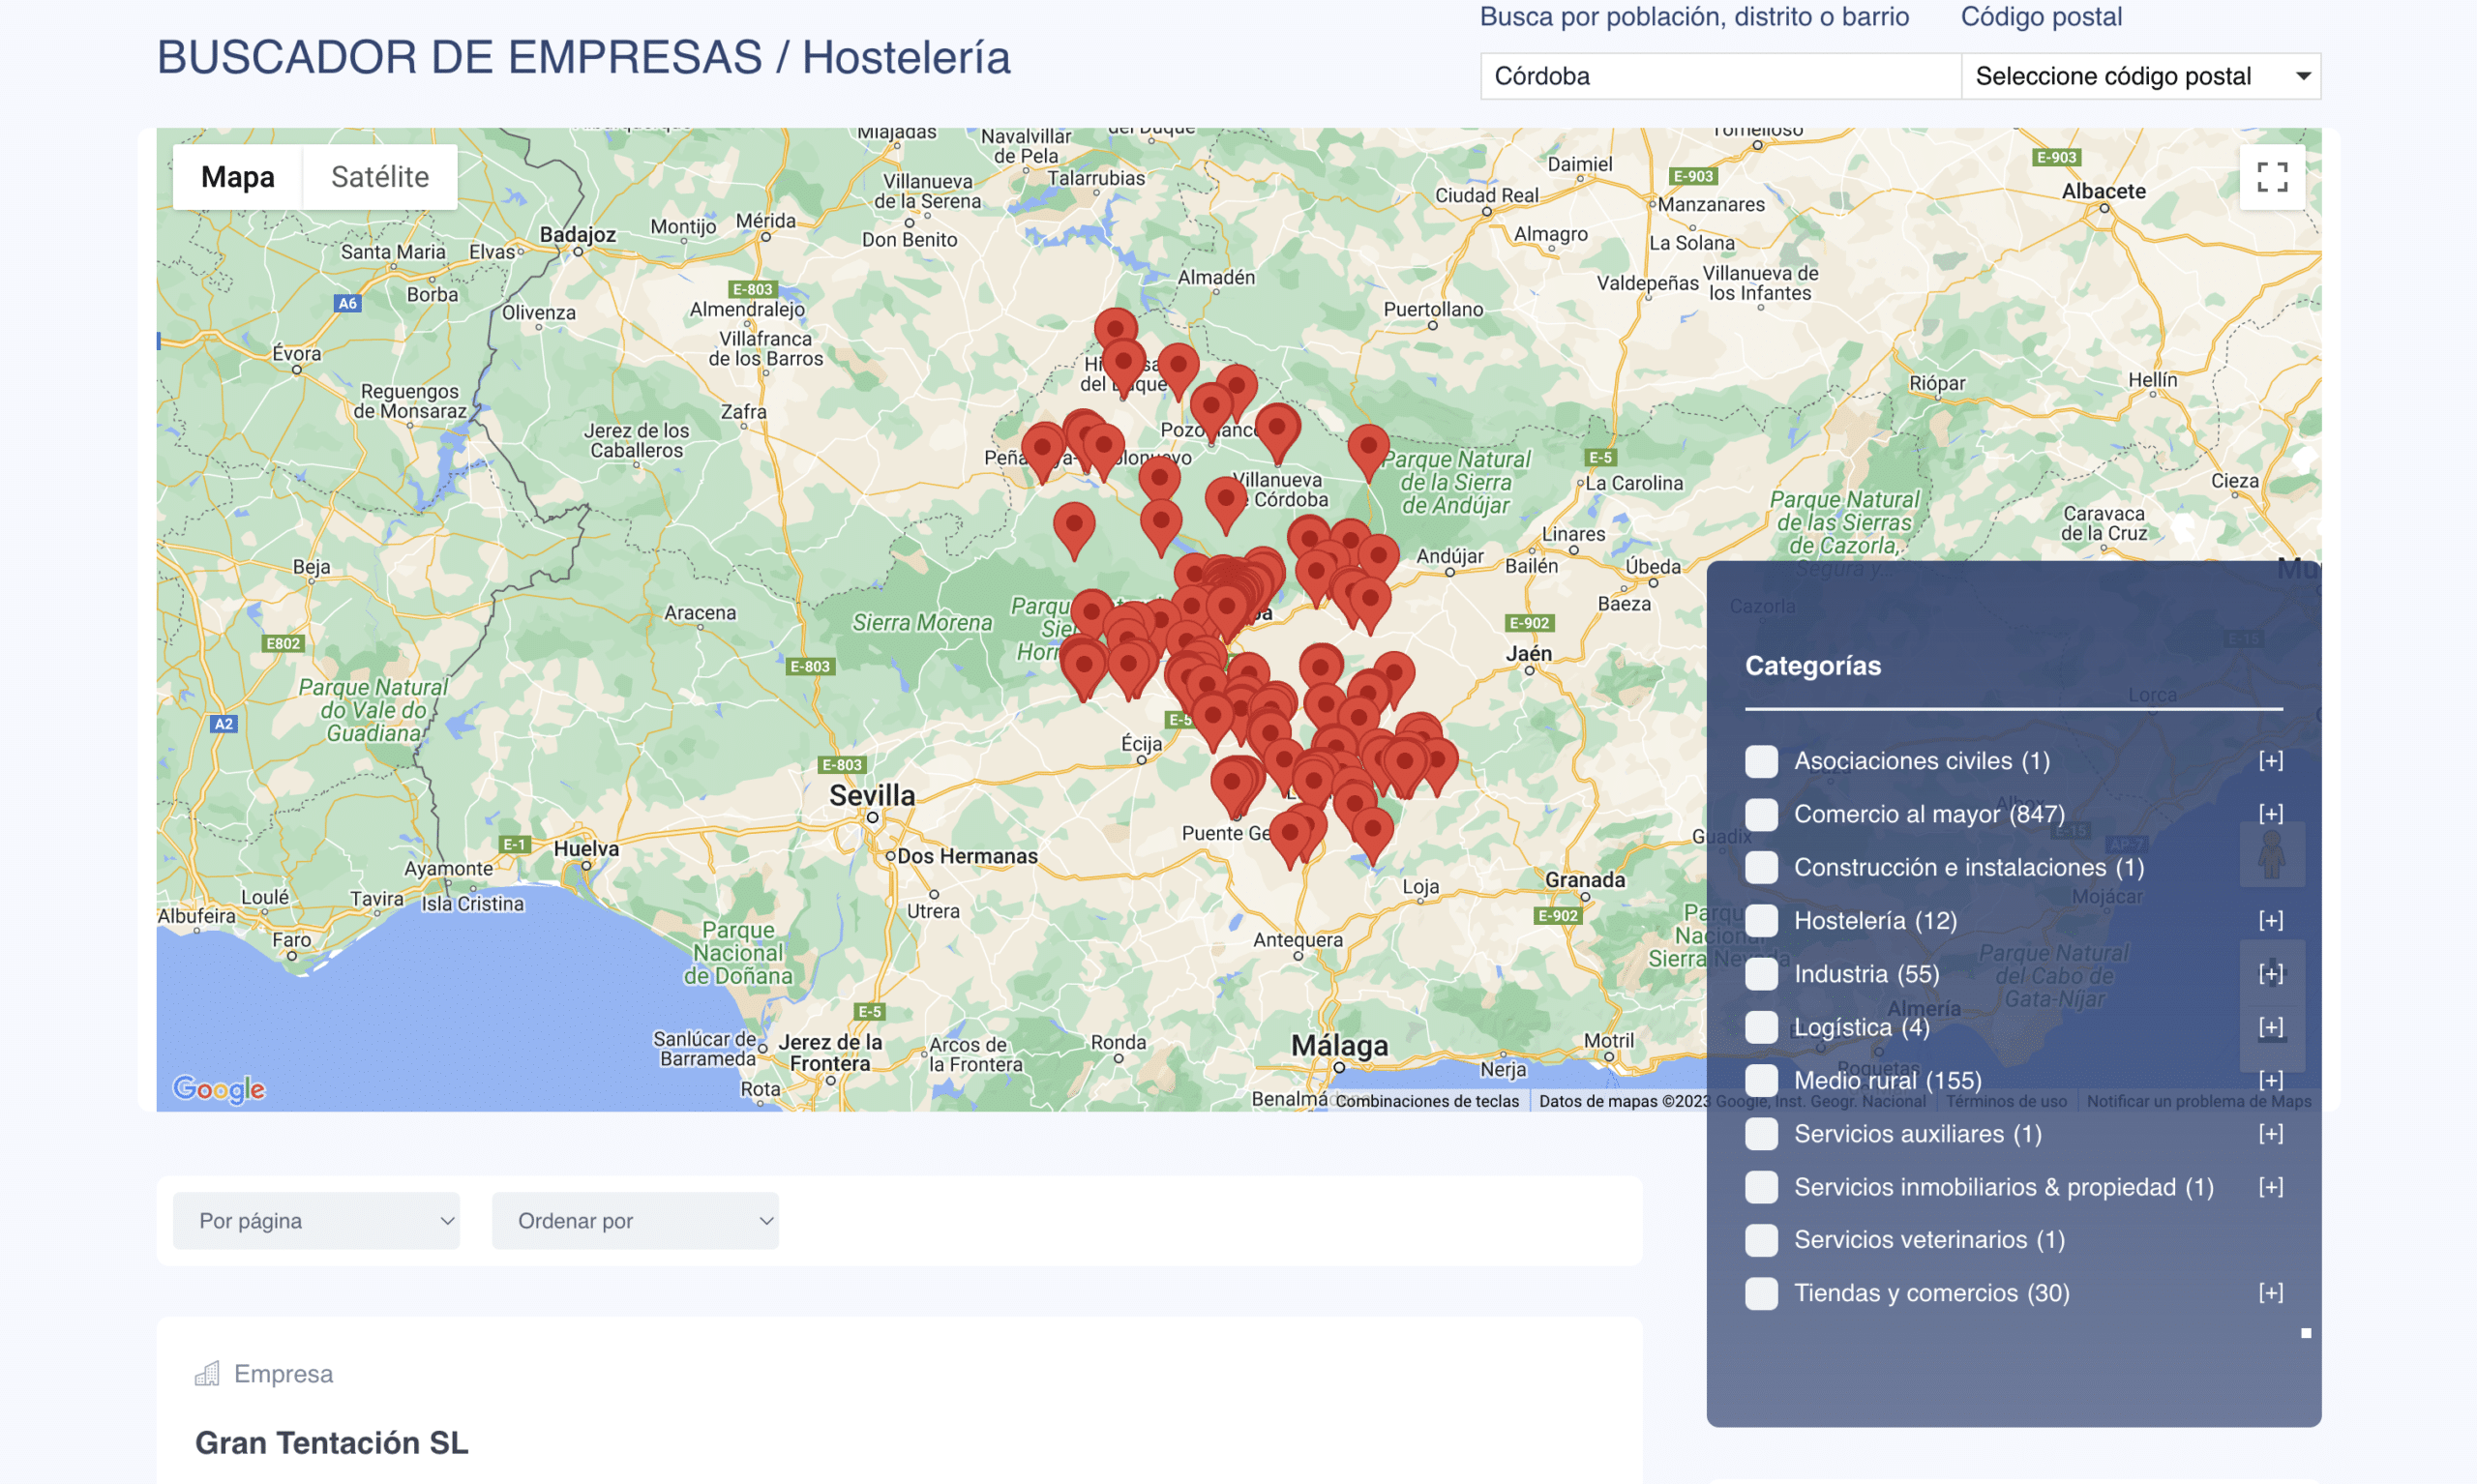
Task: Click the Zafra label on the map
Action: click(x=744, y=411)
